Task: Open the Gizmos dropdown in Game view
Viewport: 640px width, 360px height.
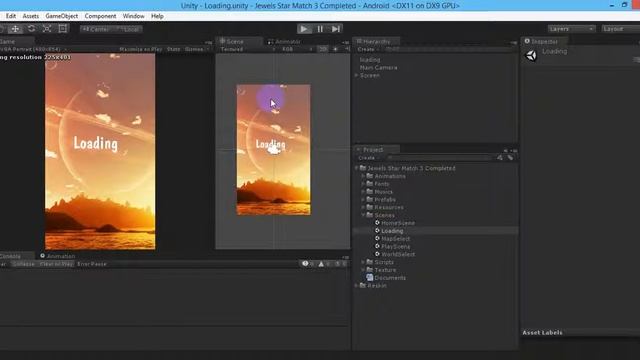Action: pyautogui.click(x=197, y=49)
